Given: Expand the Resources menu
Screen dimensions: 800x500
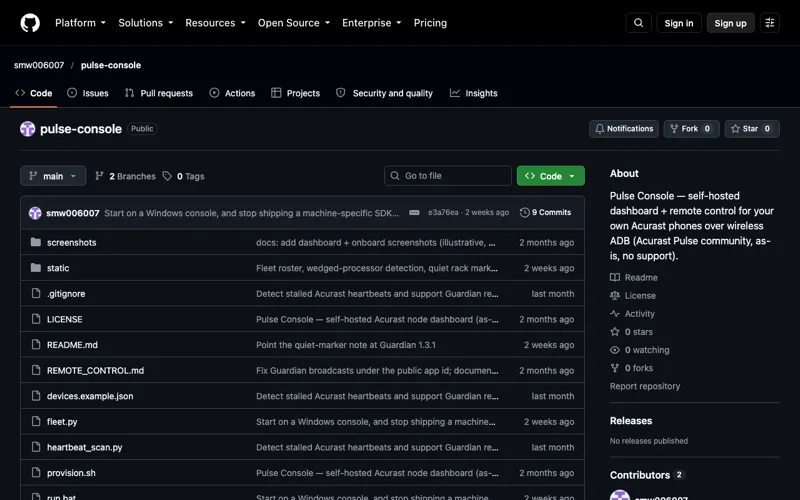Looking at the screenshot, I should click(215, 23).
